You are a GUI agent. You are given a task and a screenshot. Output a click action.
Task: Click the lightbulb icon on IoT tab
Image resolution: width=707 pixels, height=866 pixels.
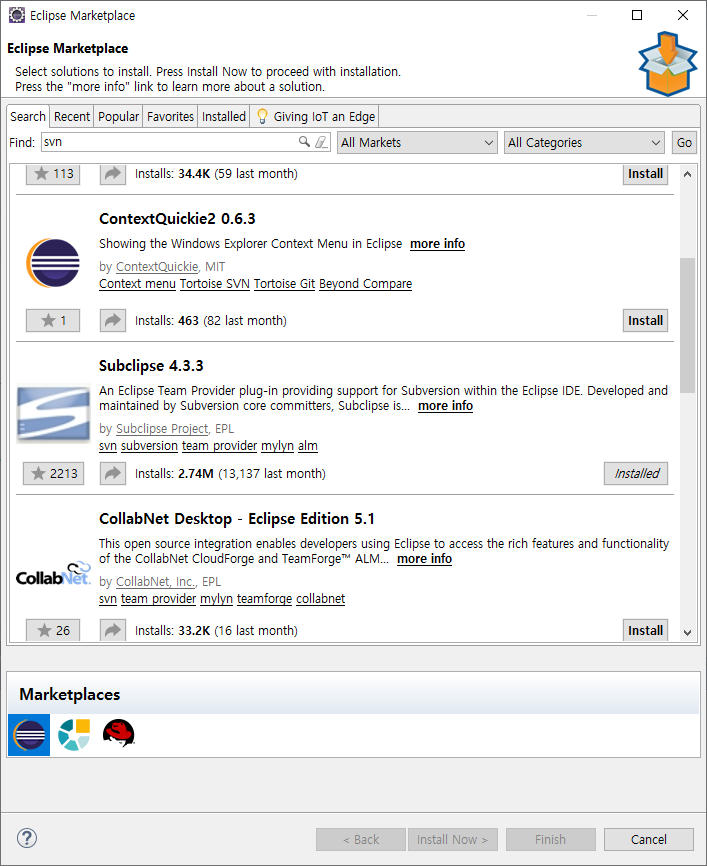tap(262, 117)
